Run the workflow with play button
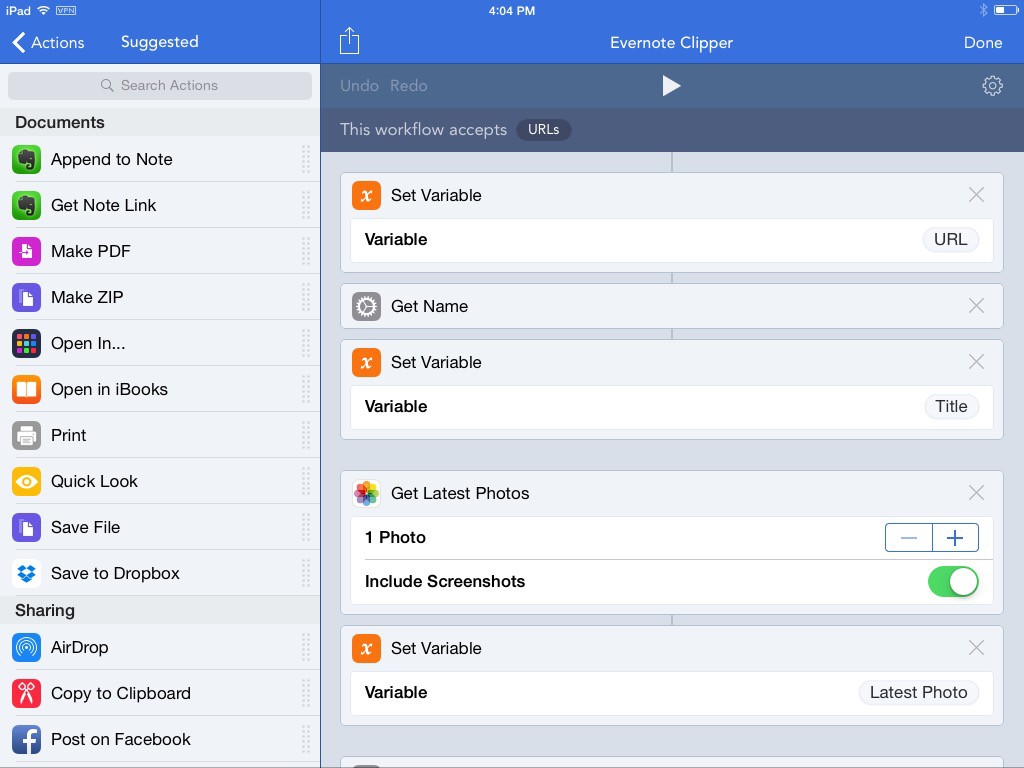 pos(671,86)
